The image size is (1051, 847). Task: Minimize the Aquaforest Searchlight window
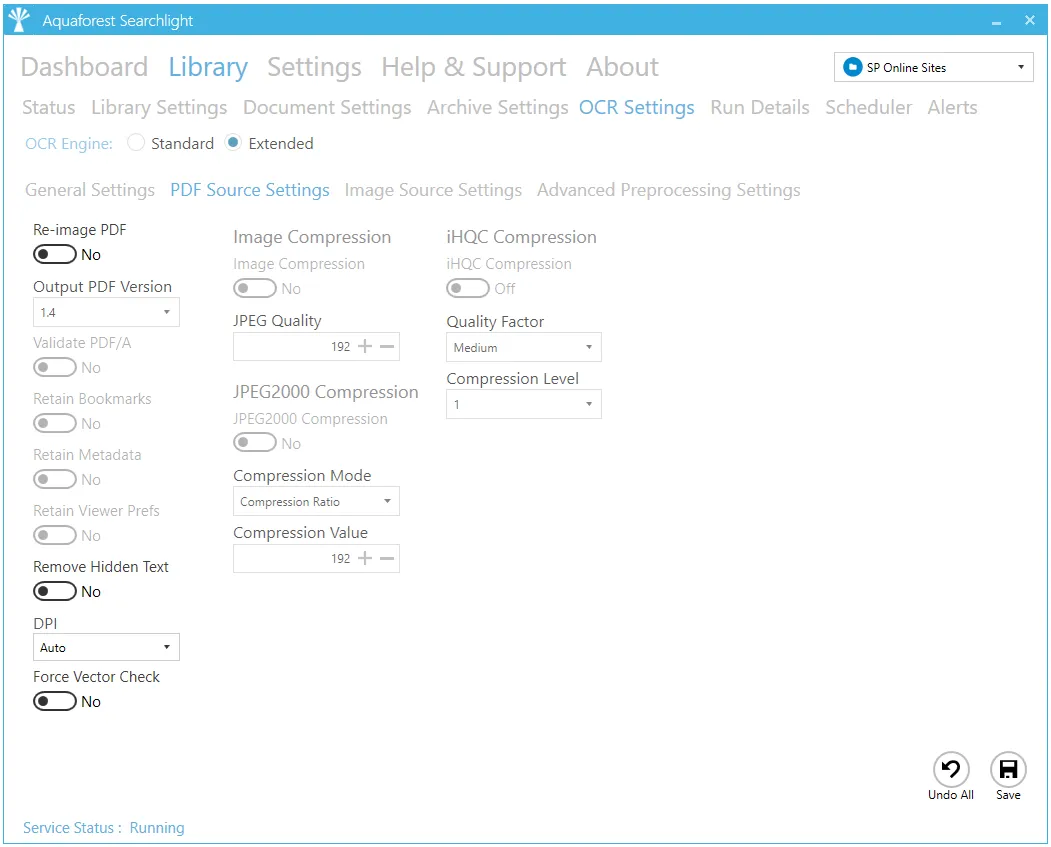tap(996, 21)
